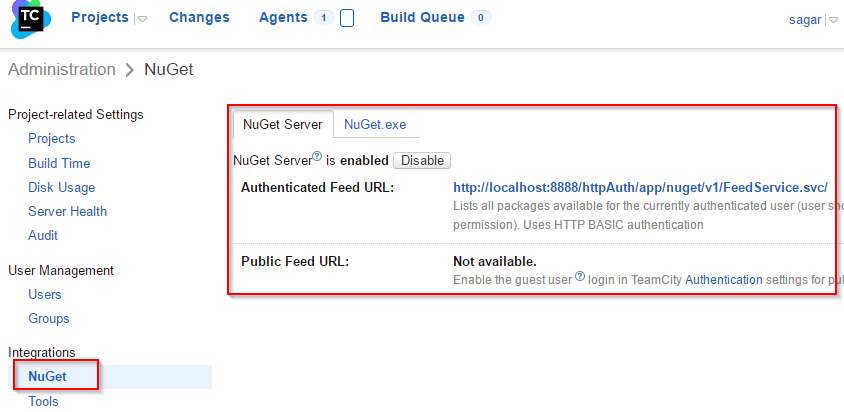Open Projects in the sidebar
Viewport: 844px width, 412px height.
click(52, 138)
